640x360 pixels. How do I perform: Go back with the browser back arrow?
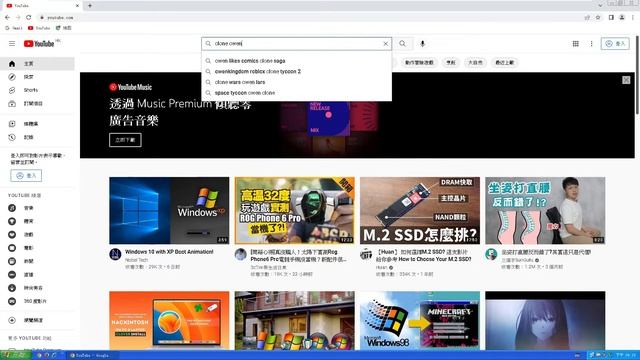click(x=7, y=18)
